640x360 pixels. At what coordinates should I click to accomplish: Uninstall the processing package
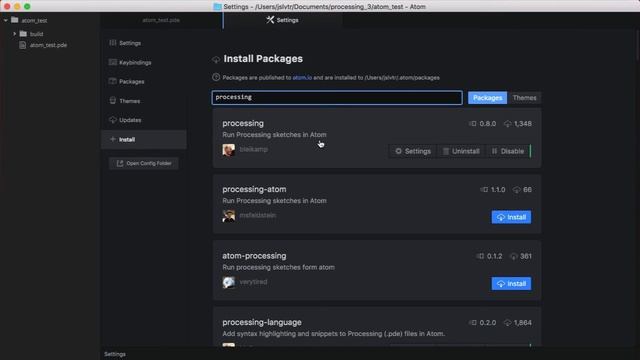click(461, 151)
